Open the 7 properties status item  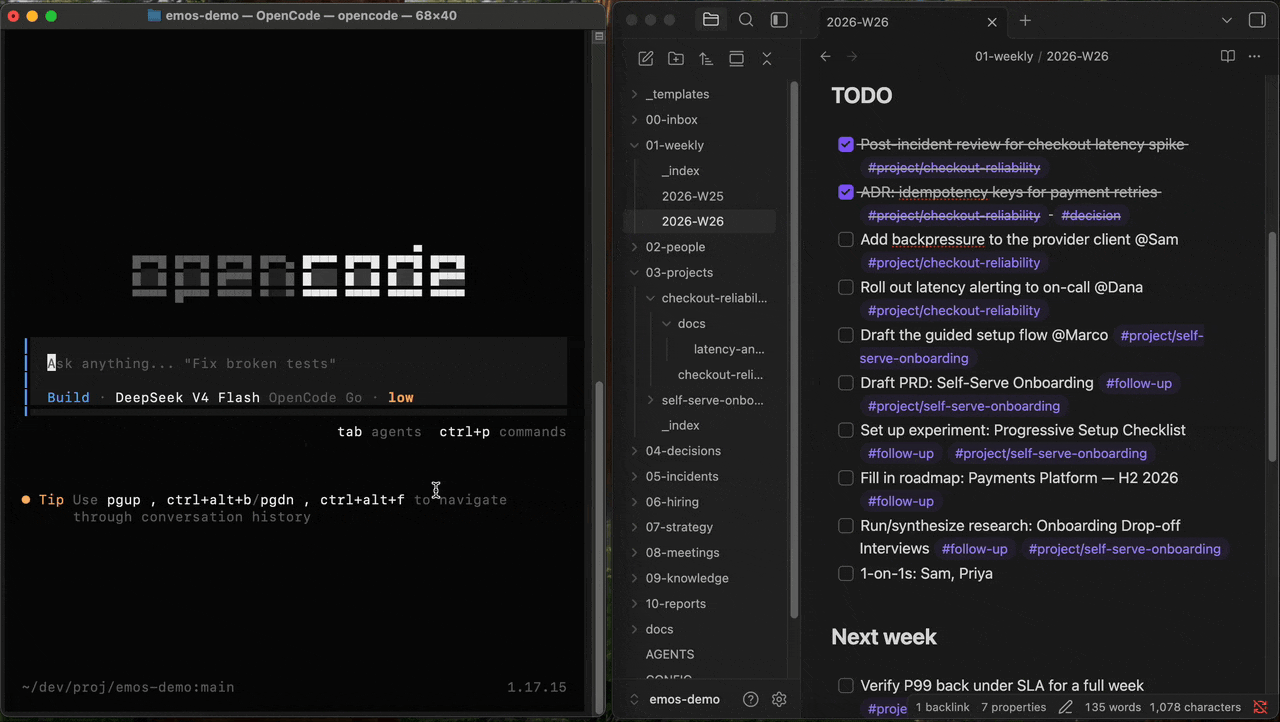click(1013, 707)
